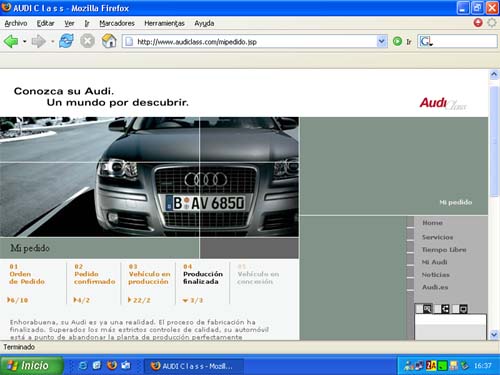Image resolution: width=500 pixels, height=375 pixels.
Task: Click the Windows Inicio start button
Action: [x=32, y=366]
